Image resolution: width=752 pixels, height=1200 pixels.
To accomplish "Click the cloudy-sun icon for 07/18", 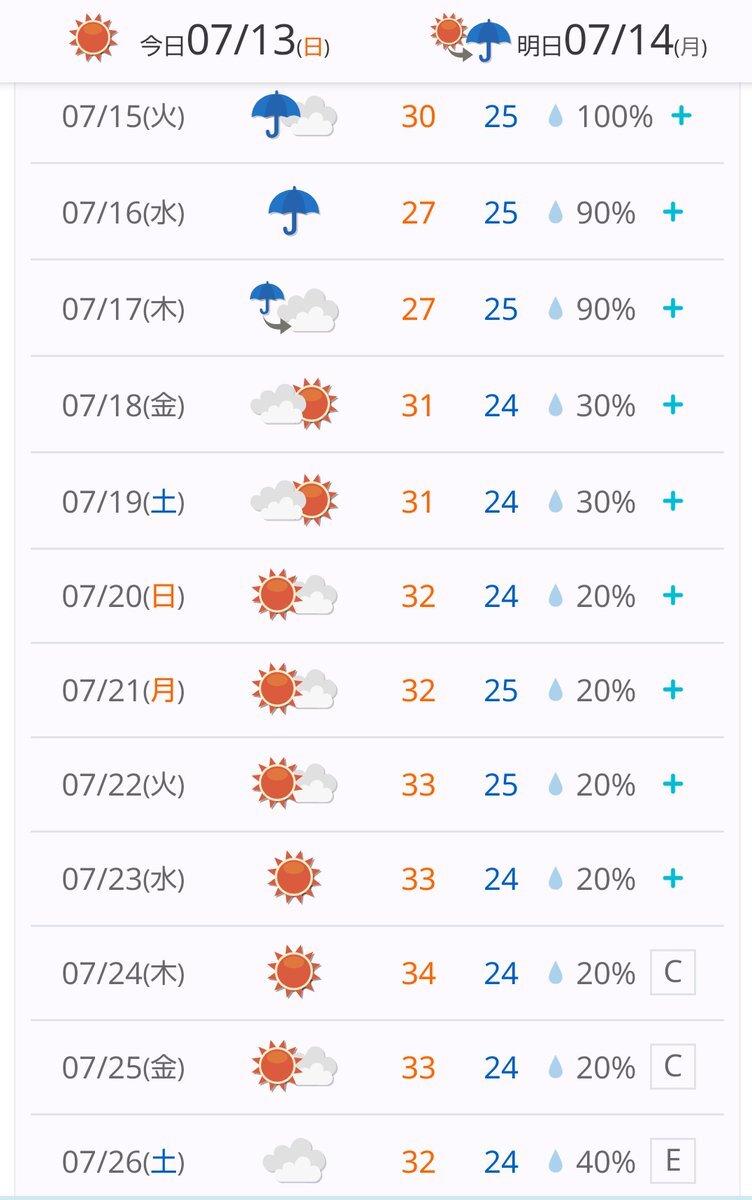I will (294, 405).
